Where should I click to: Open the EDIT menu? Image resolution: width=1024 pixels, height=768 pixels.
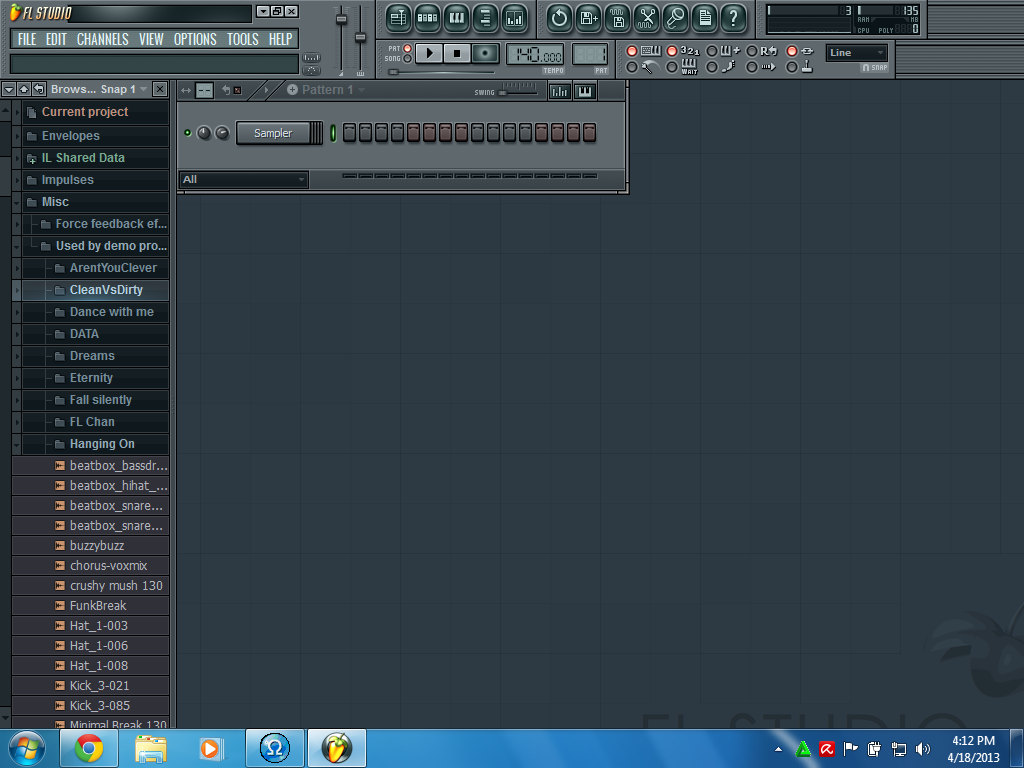tap(56, 39)
